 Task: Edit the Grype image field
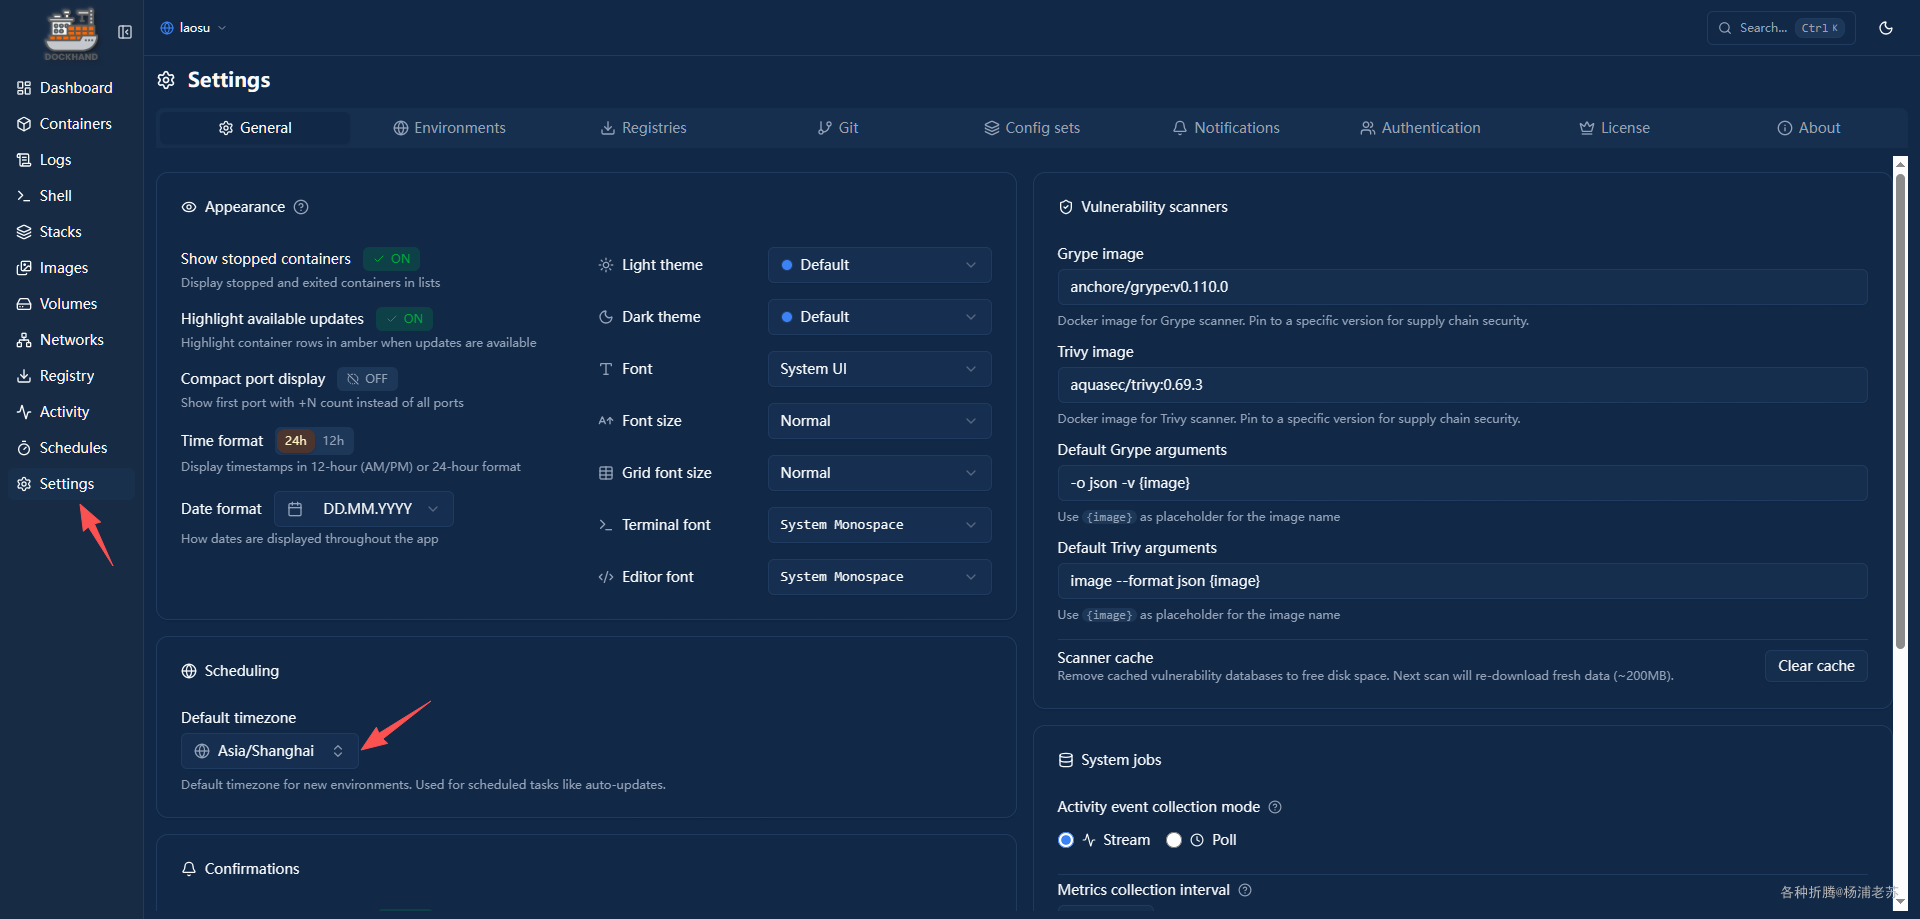pos(1462,287)
